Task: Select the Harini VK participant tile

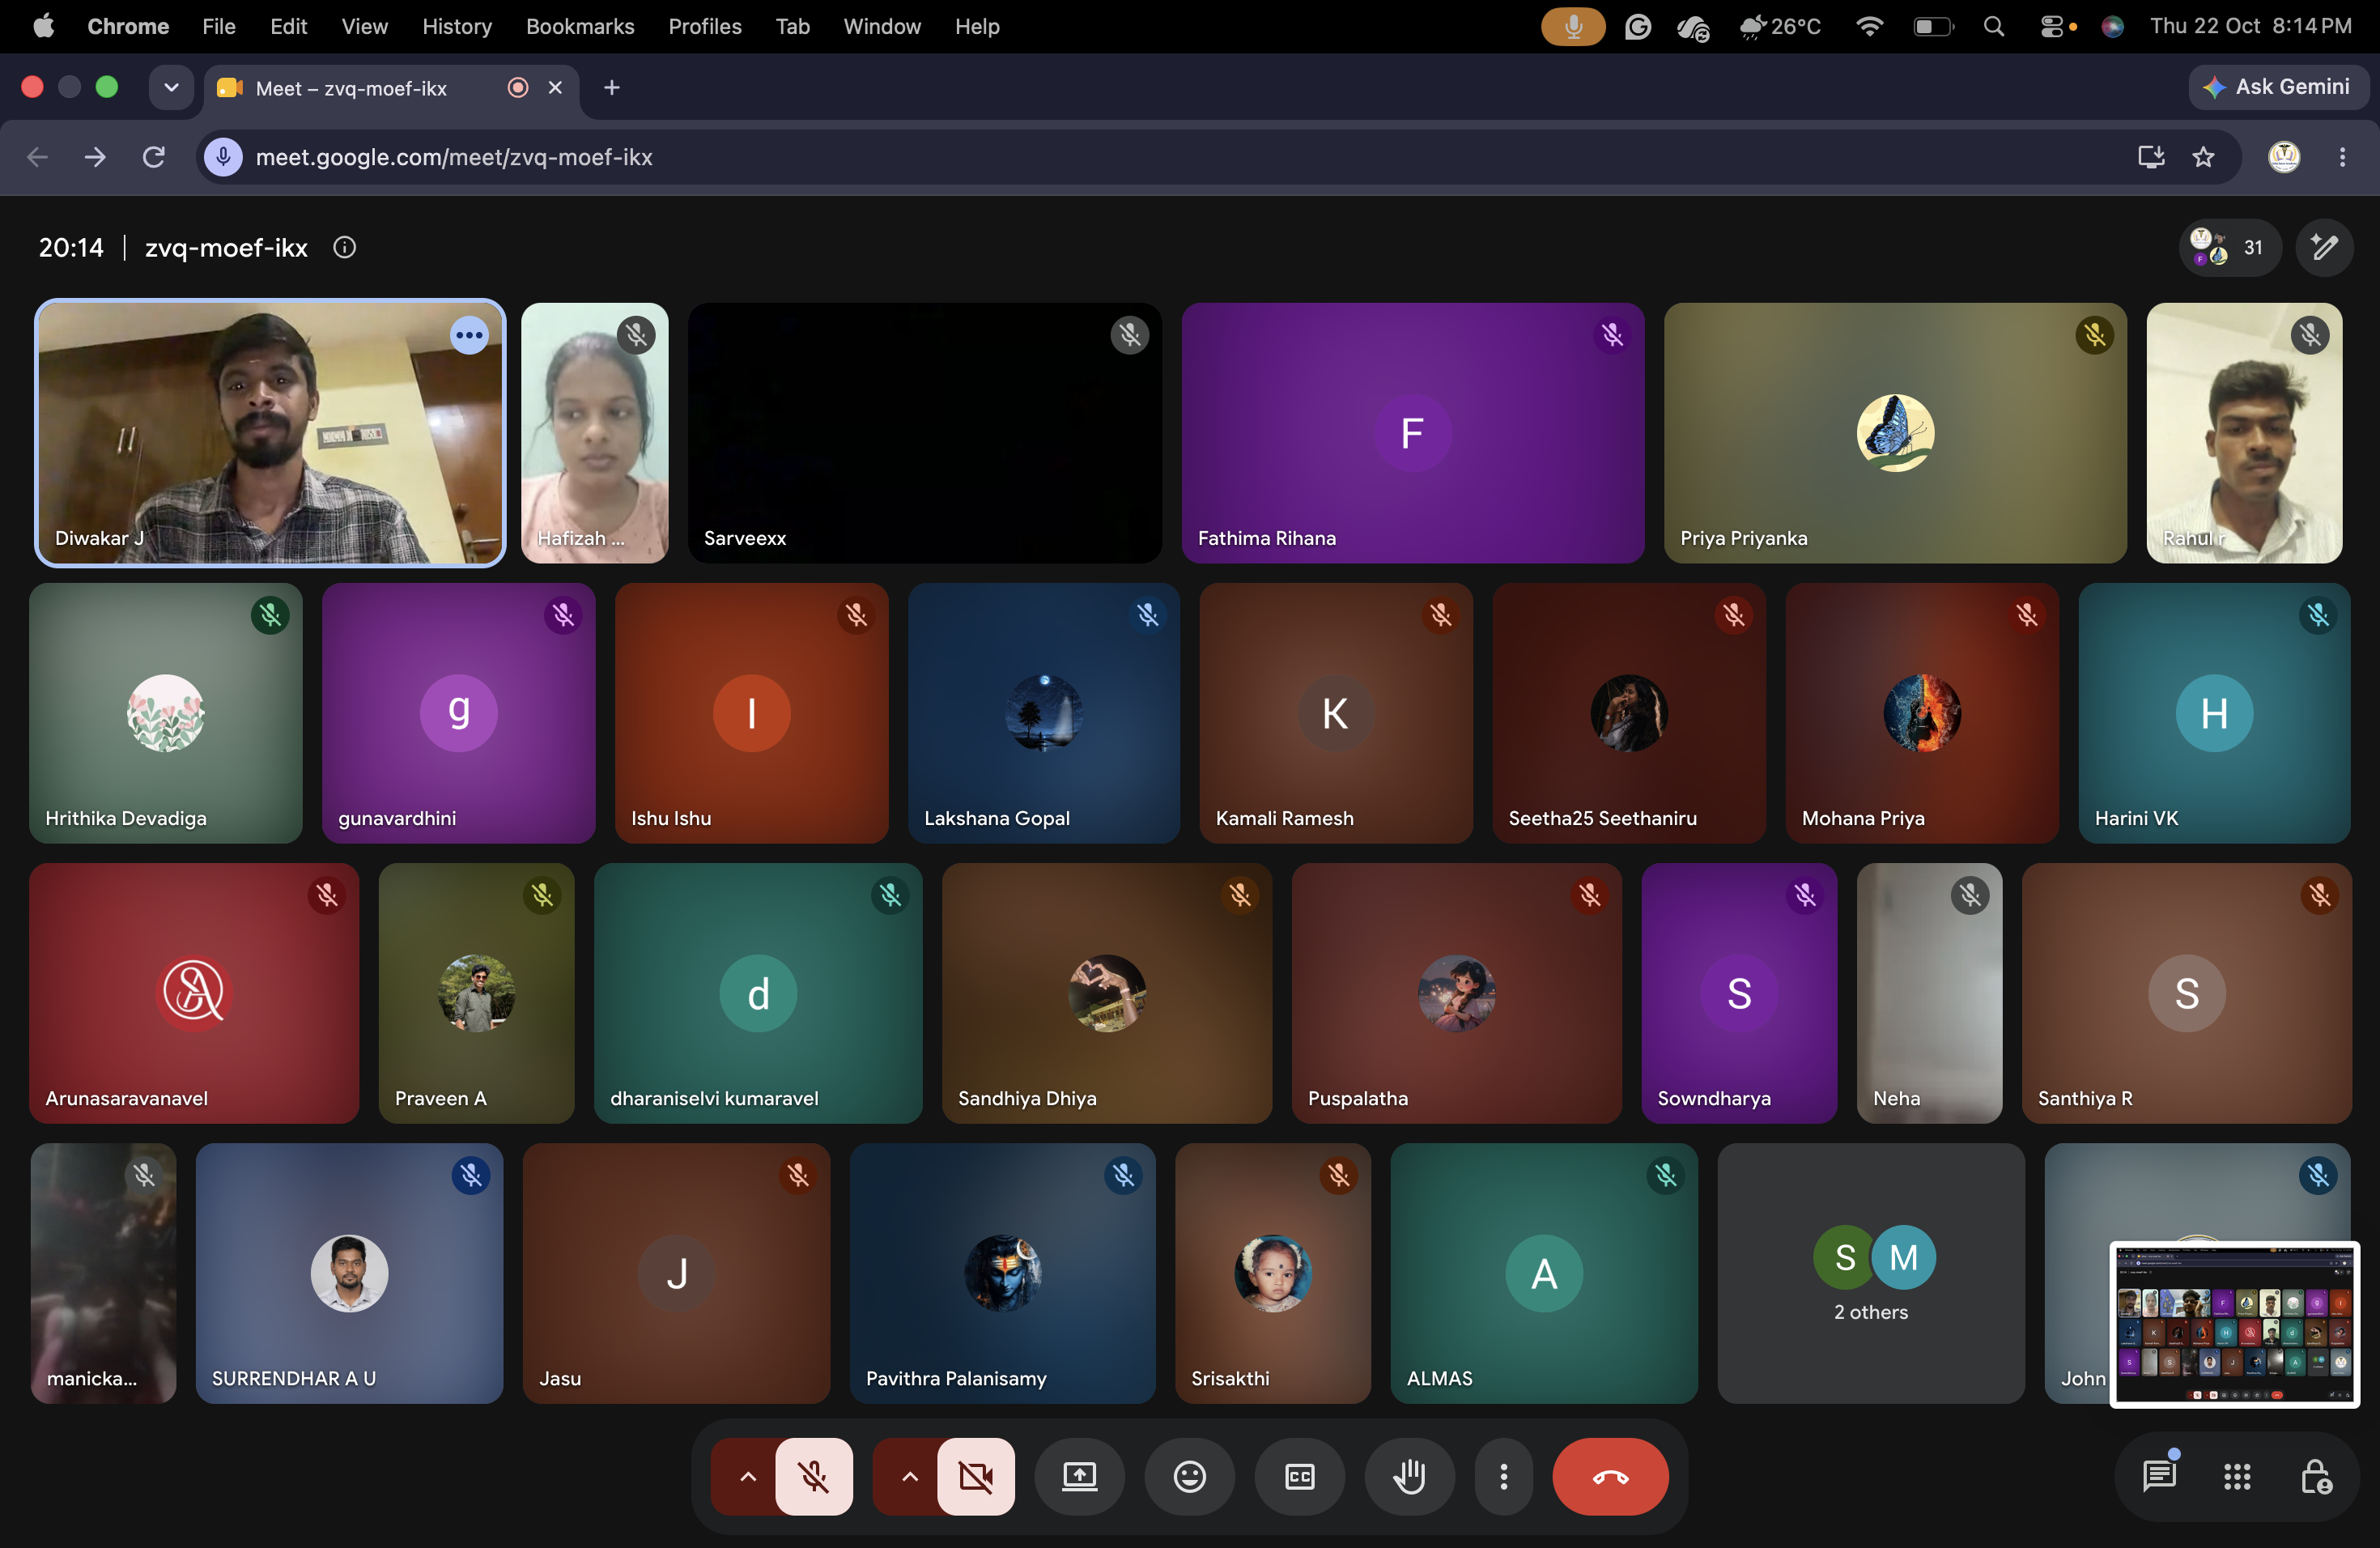Action: click(x=2214, y=713)
